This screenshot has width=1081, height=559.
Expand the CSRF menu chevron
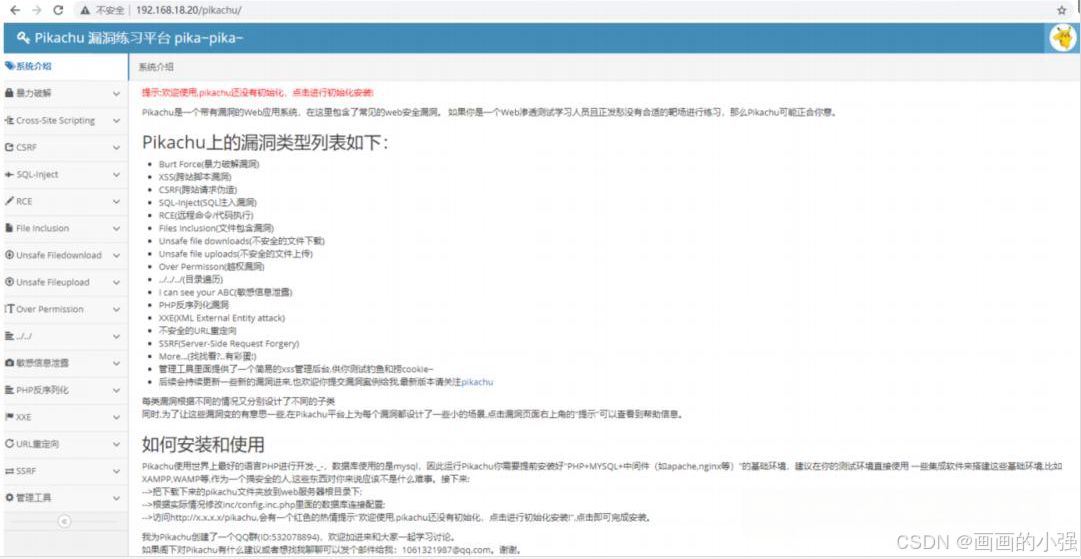pos(117,147)
